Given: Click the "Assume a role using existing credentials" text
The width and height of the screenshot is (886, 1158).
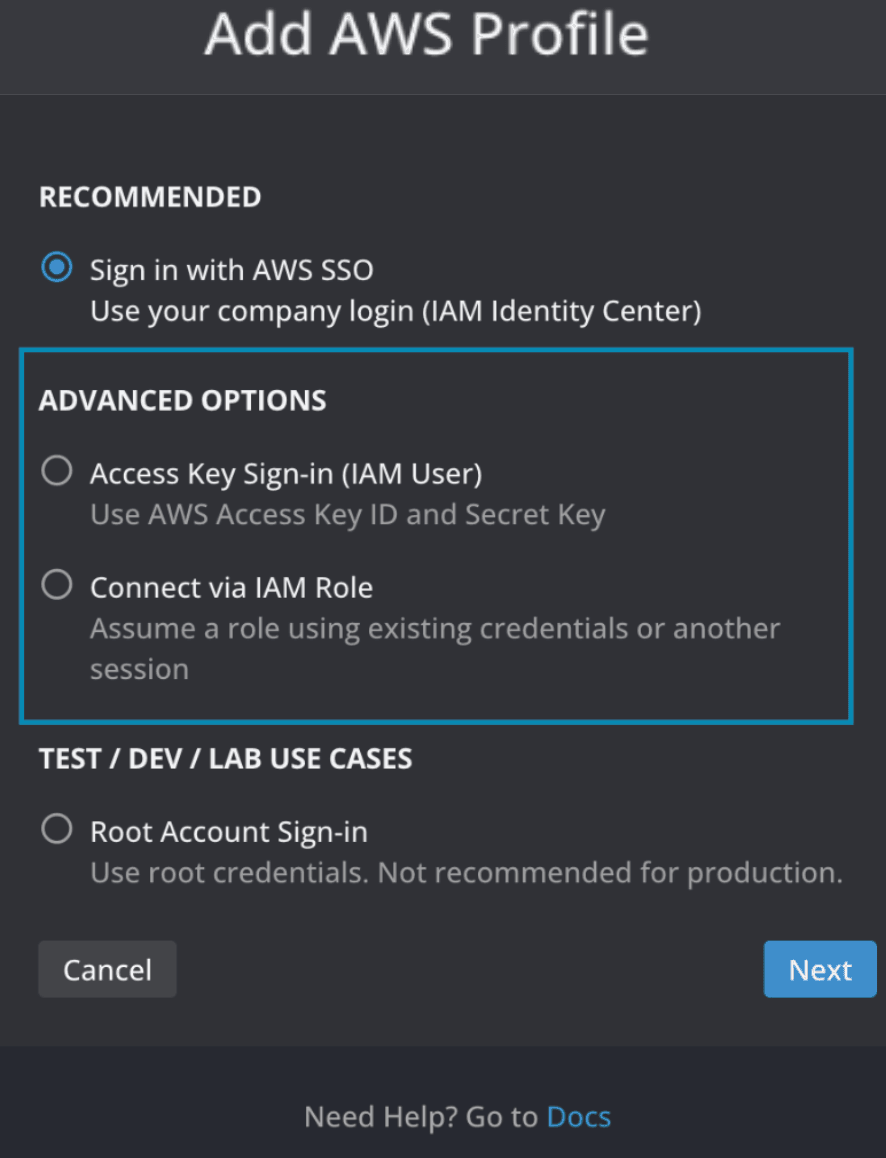Looking at the screenshot, I should (x=434, y=629).
